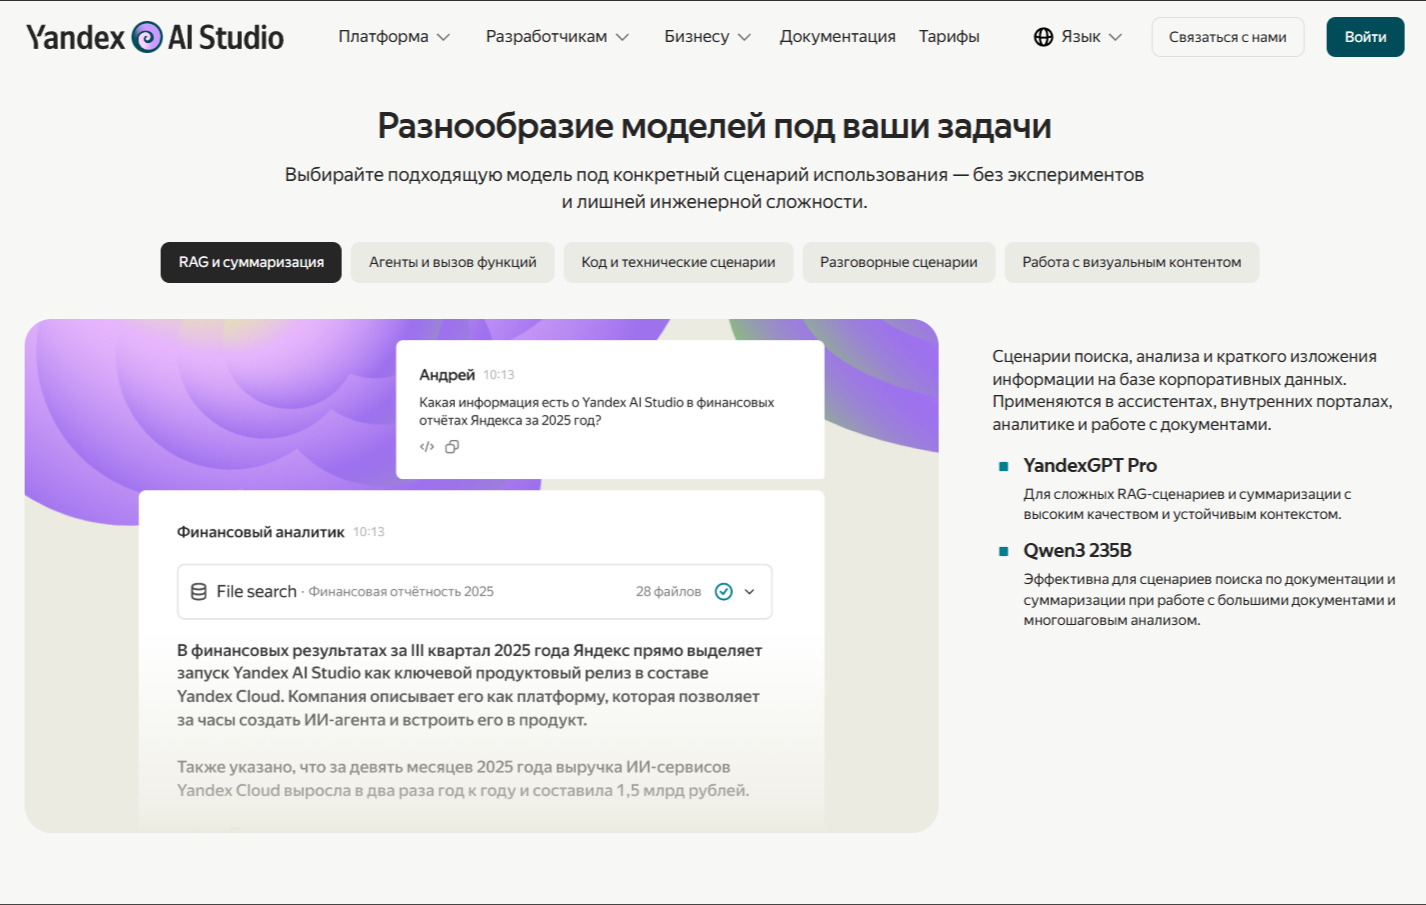
Task: Click the copy icon under Андрей's message
Action: (x=452, y=447)
